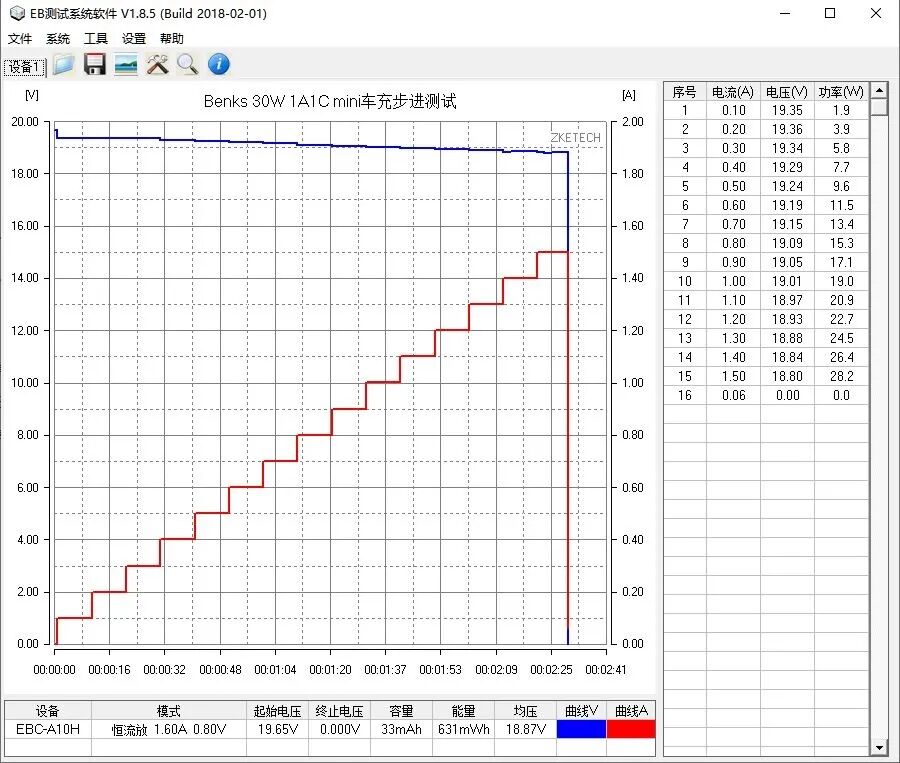The height and width of the screenshot is (763, 900).
Task: Click the EBC-A10H device cell
Action: click(48, 729)
